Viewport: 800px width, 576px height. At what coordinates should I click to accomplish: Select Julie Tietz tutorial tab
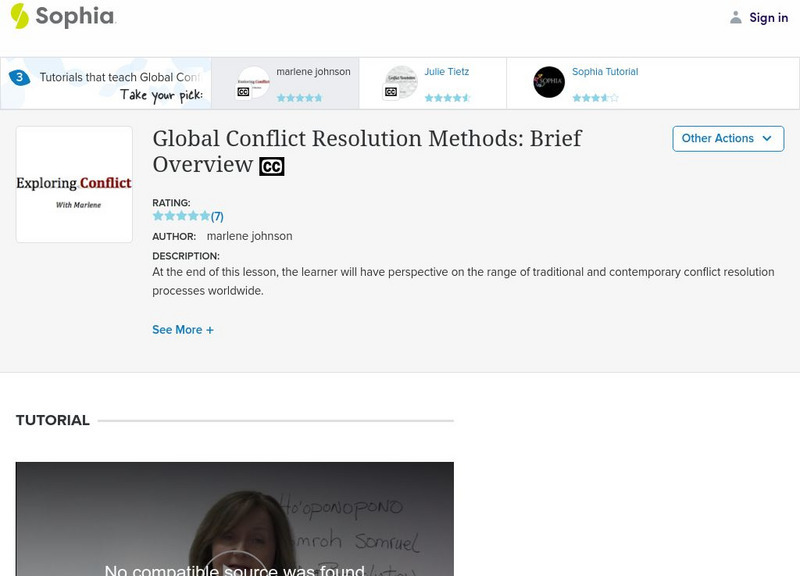tap(433, 83)
